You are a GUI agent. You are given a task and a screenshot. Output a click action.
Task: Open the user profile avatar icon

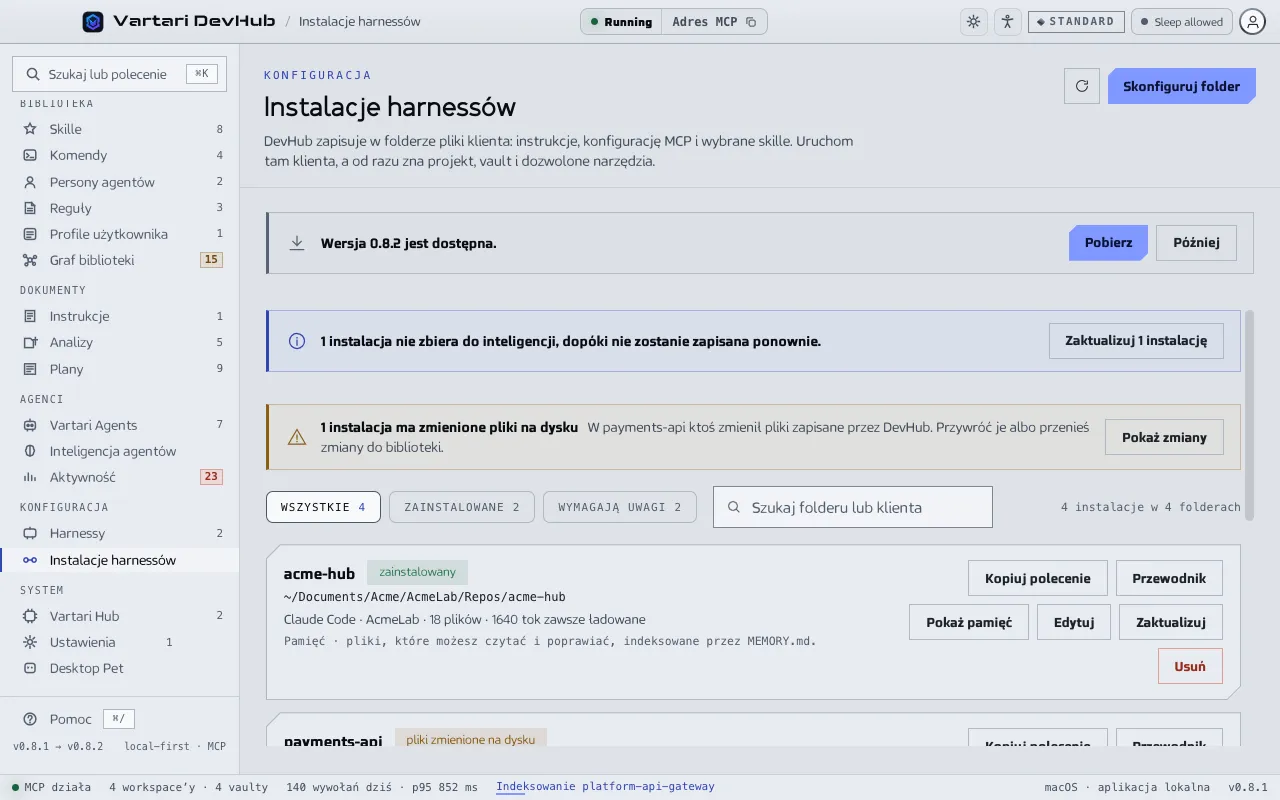(1252, 22)
